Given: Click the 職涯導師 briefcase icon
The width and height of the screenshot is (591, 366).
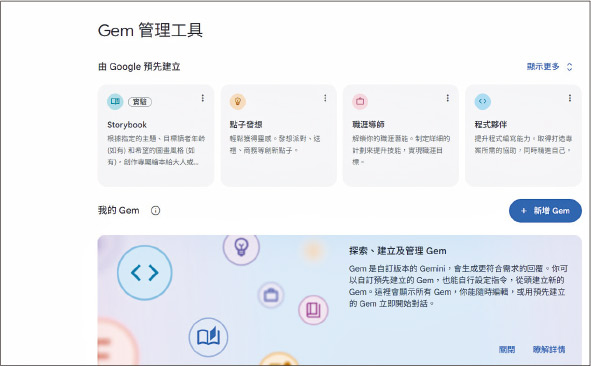Looking at the screenshot, I should [360, 101].
